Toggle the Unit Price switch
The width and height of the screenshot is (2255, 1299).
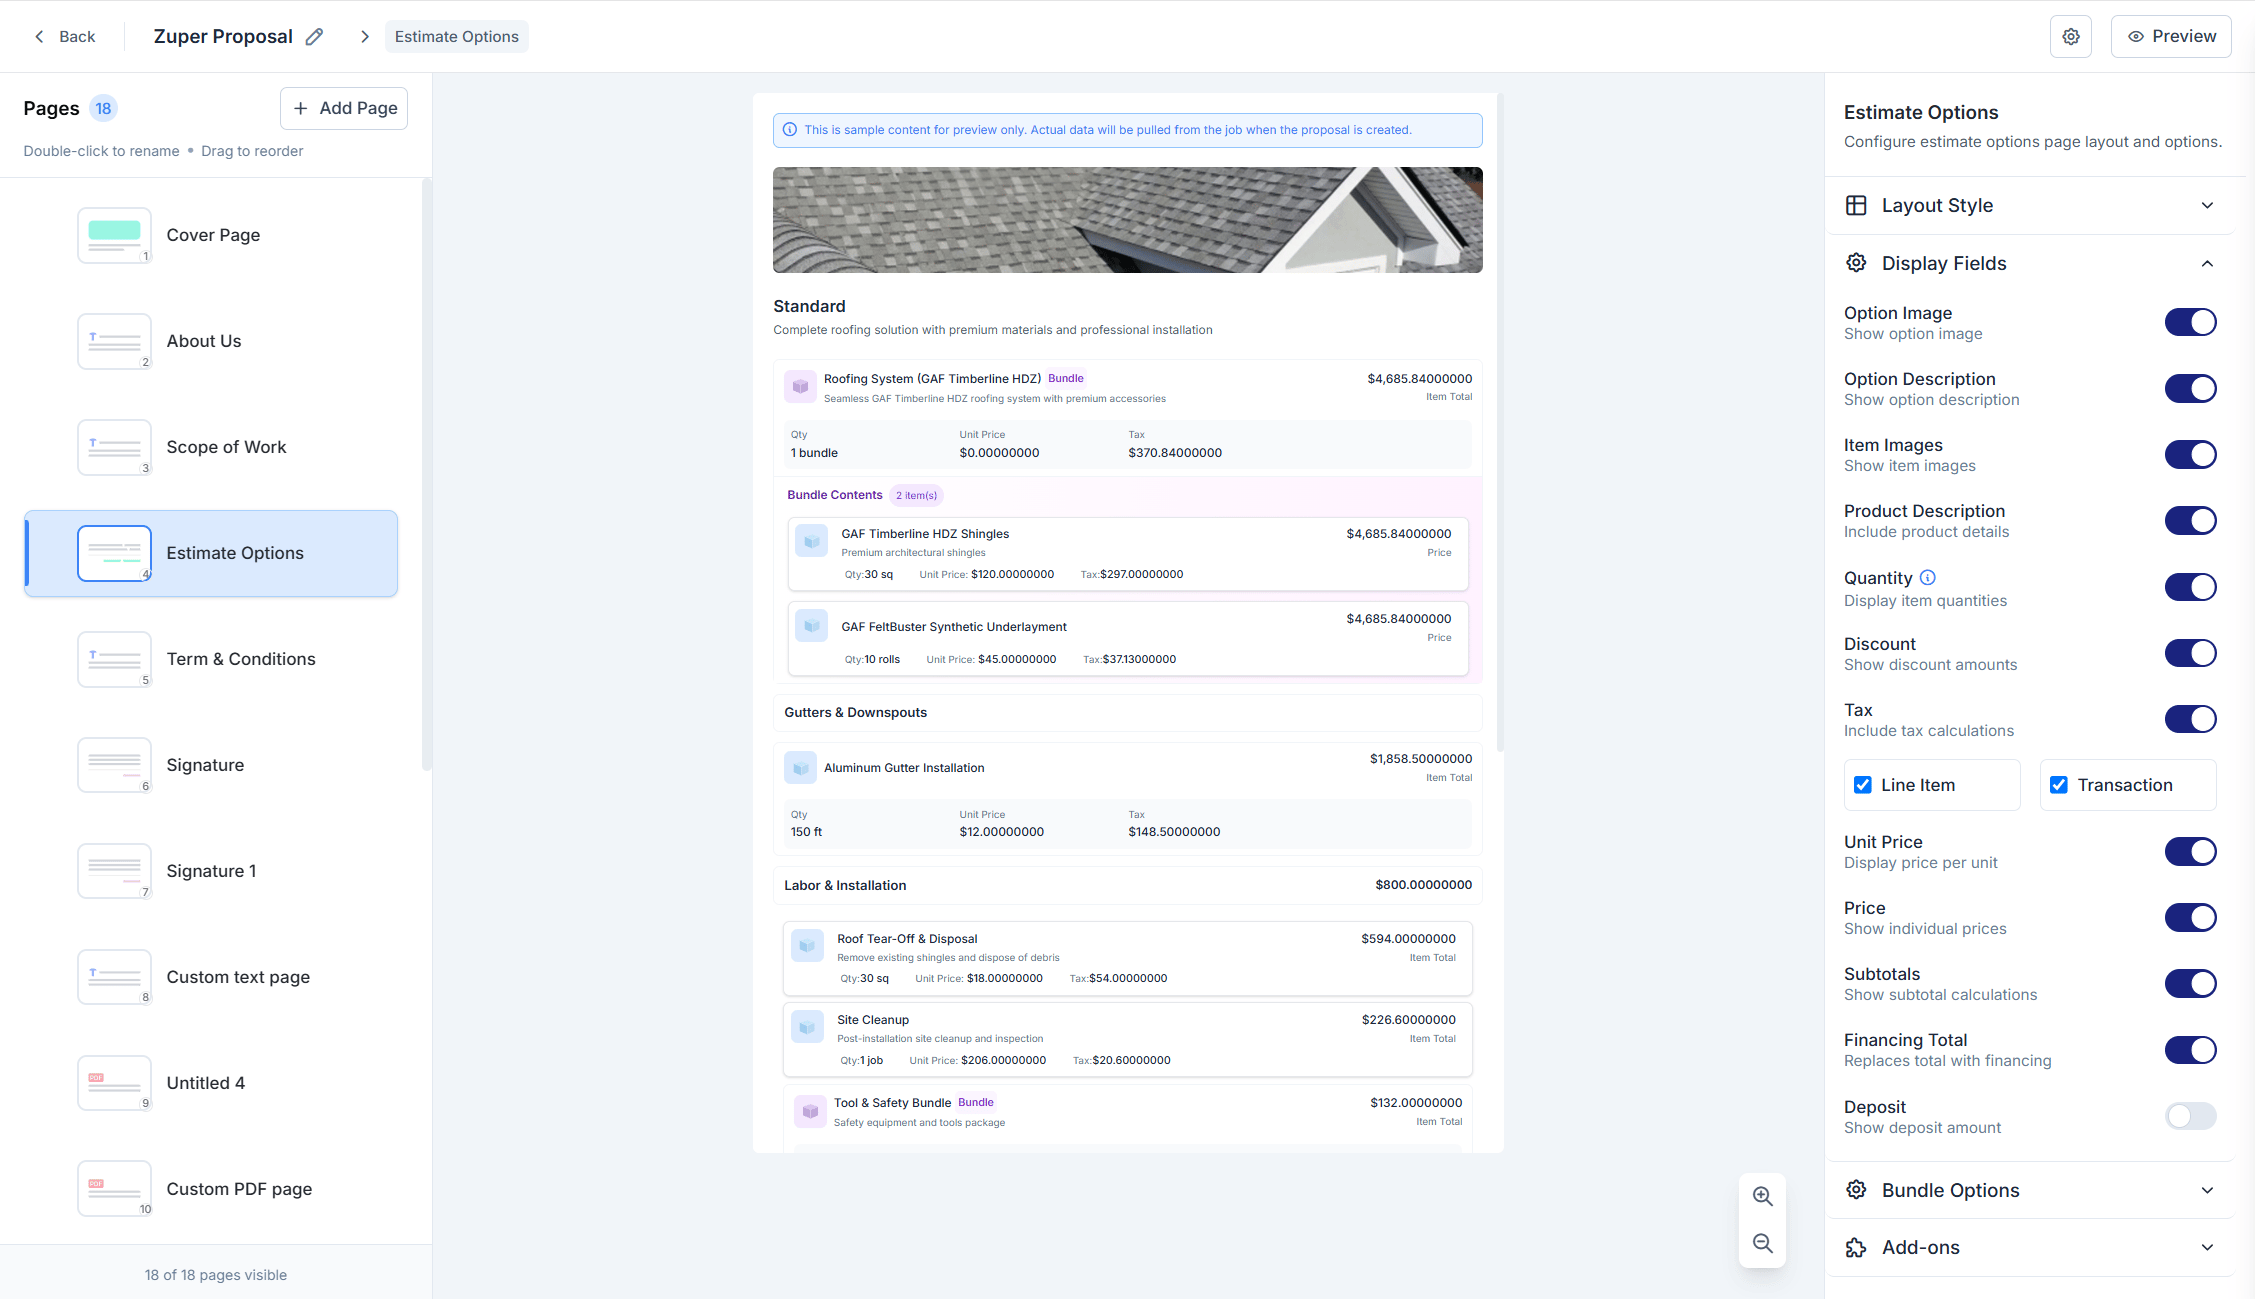pyautogui.click(x=2190, y=851)
